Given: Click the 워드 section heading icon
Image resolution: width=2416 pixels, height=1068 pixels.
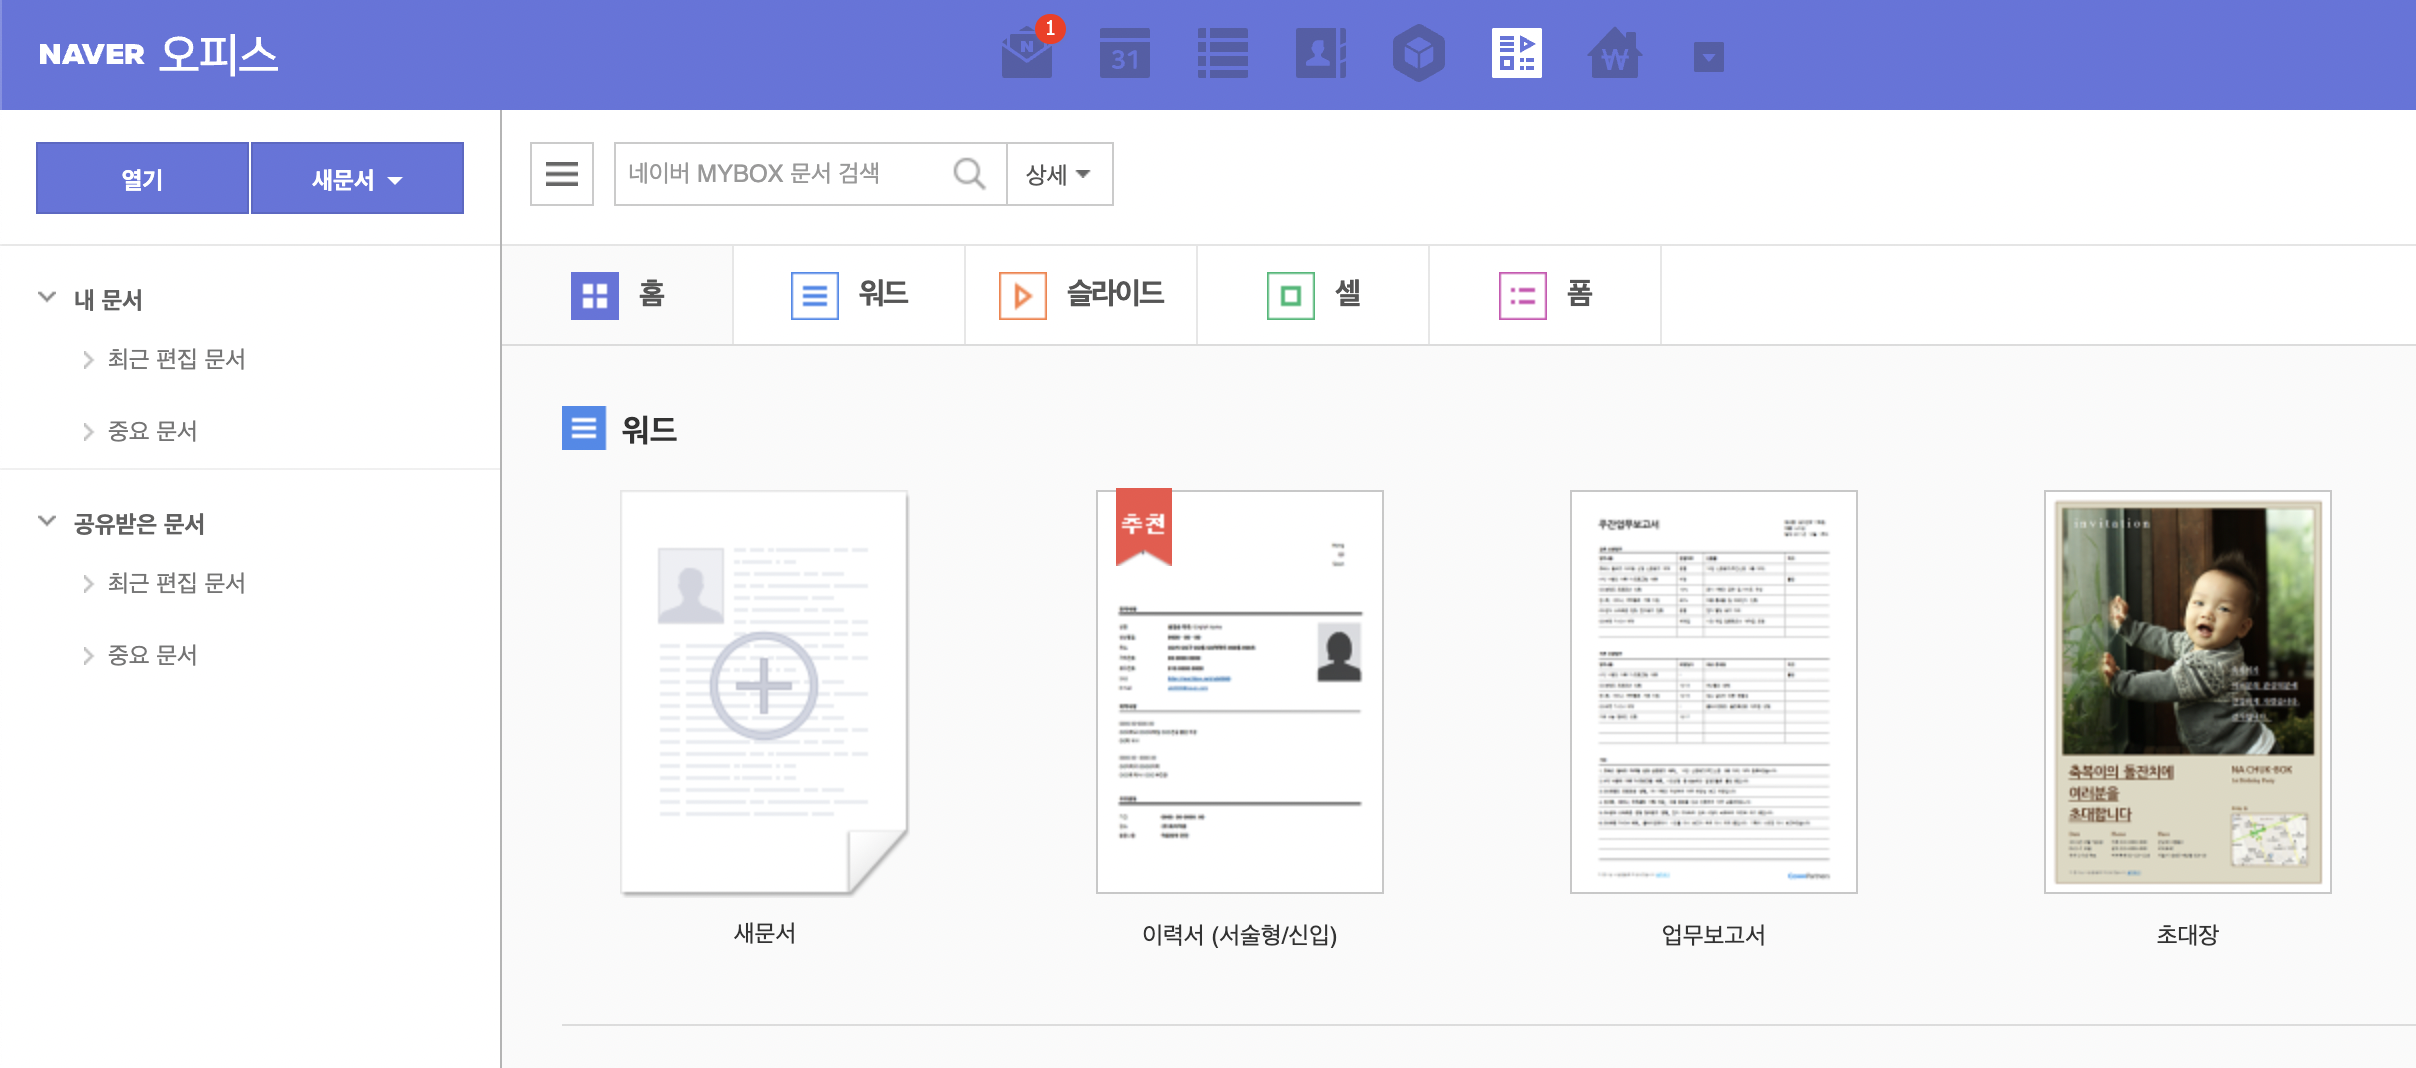Looking at the screenshot, I should [584, 428].
